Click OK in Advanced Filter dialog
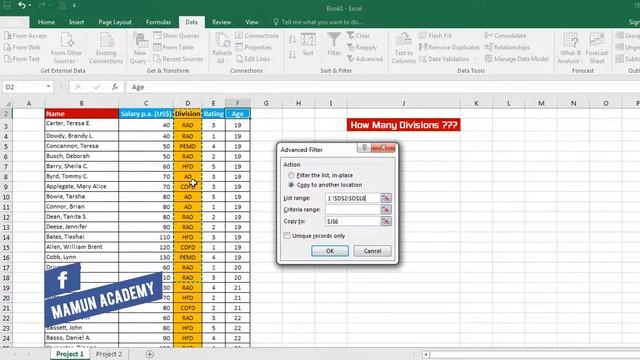 coord(330,251)
